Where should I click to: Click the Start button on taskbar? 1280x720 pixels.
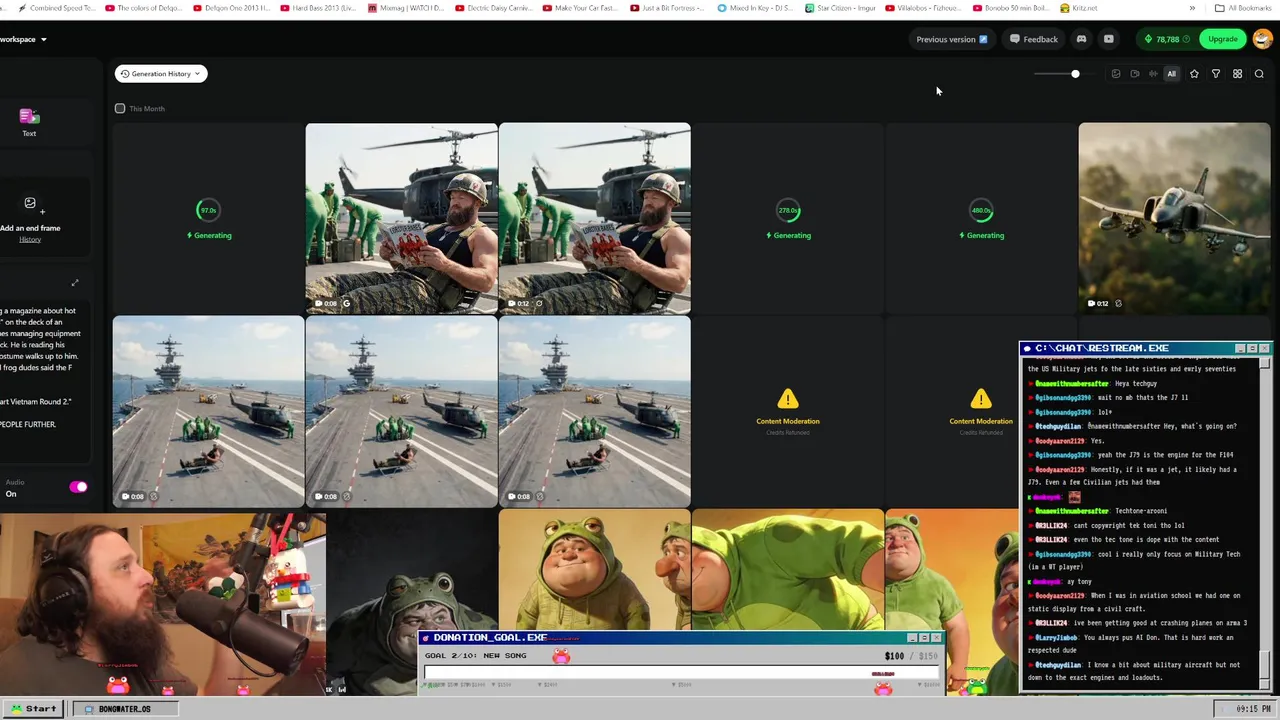point(33,708)
